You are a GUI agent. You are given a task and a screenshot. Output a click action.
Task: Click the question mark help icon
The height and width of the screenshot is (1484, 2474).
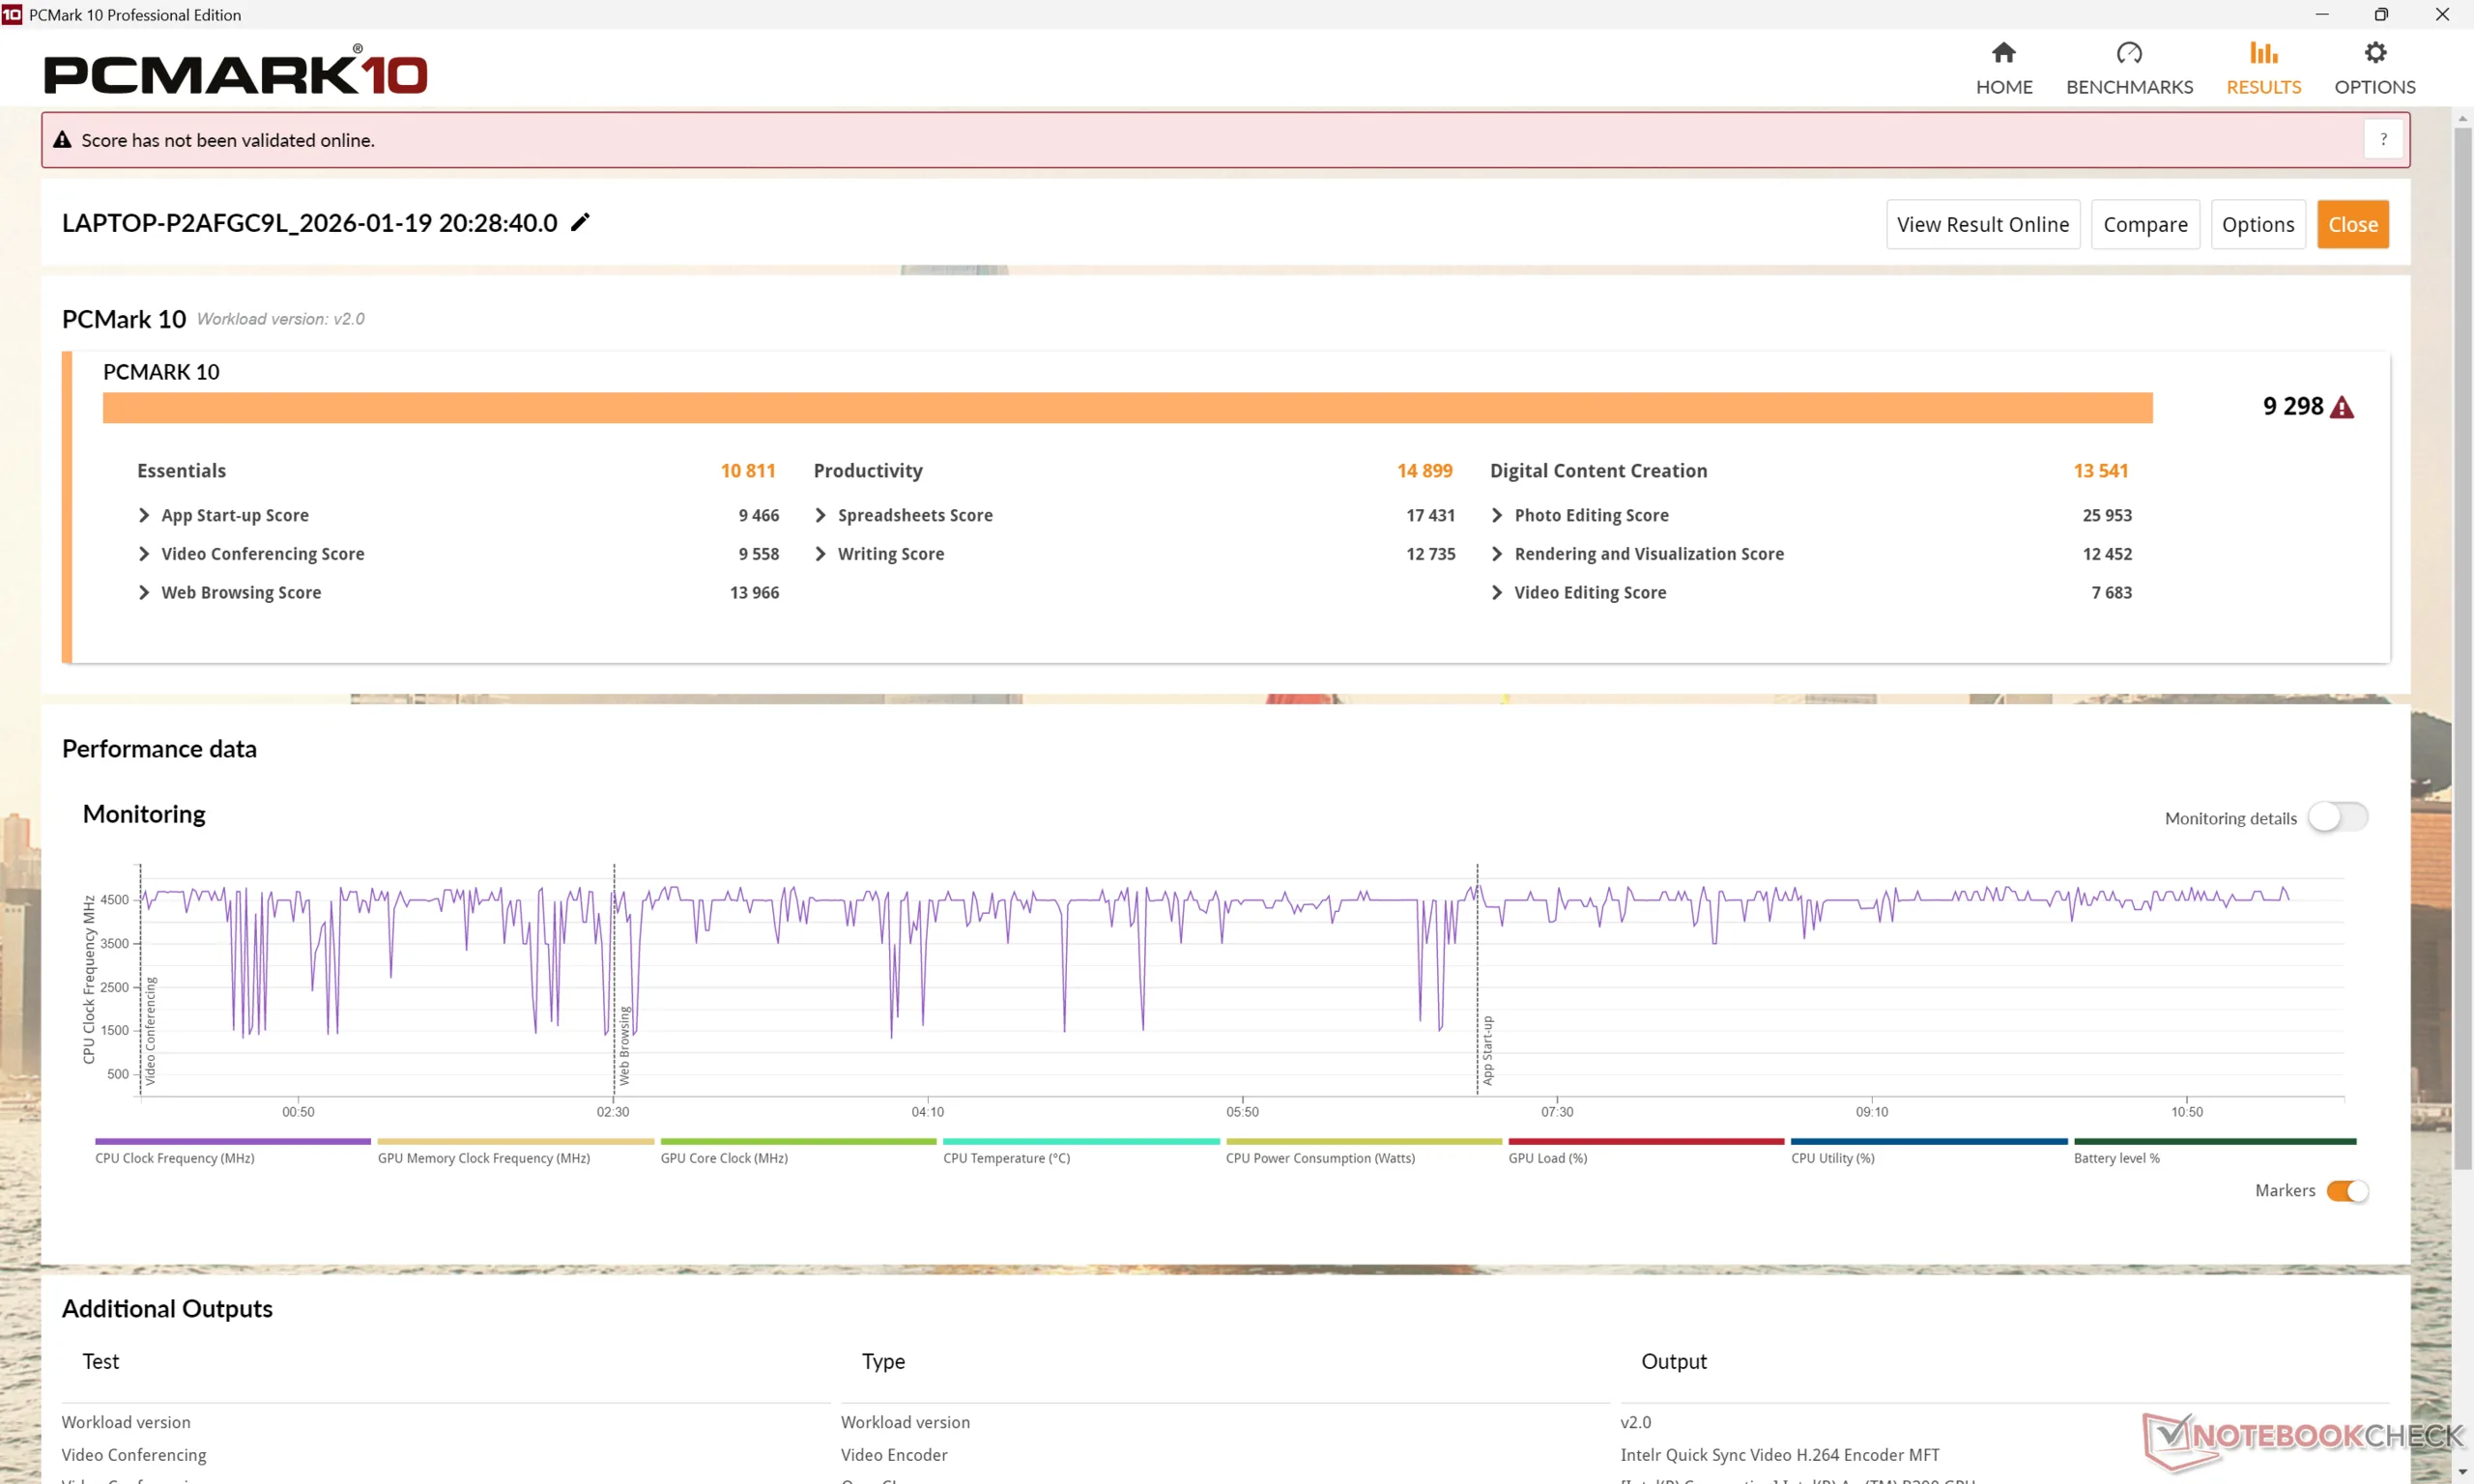click(x=2383, y=140)
